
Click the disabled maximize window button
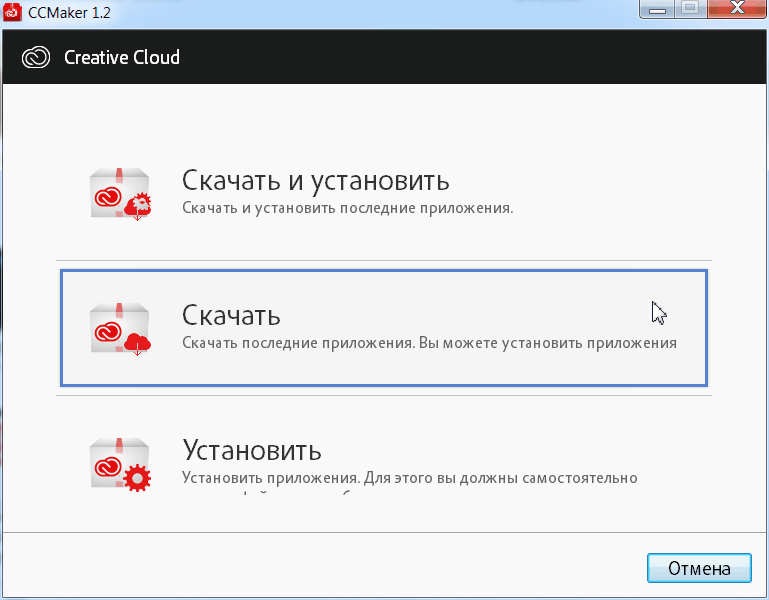click(x=691, y=9)
